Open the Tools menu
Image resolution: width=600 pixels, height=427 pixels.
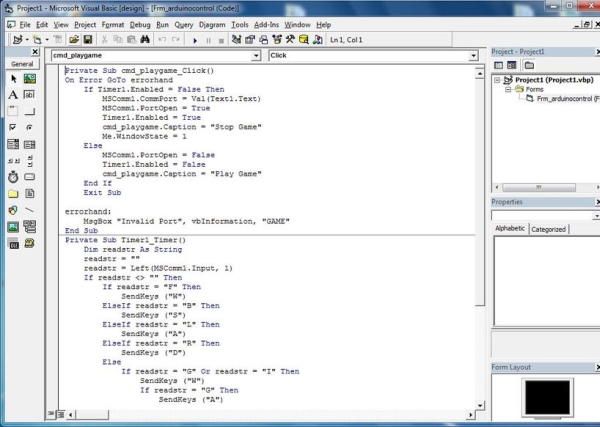240,25
